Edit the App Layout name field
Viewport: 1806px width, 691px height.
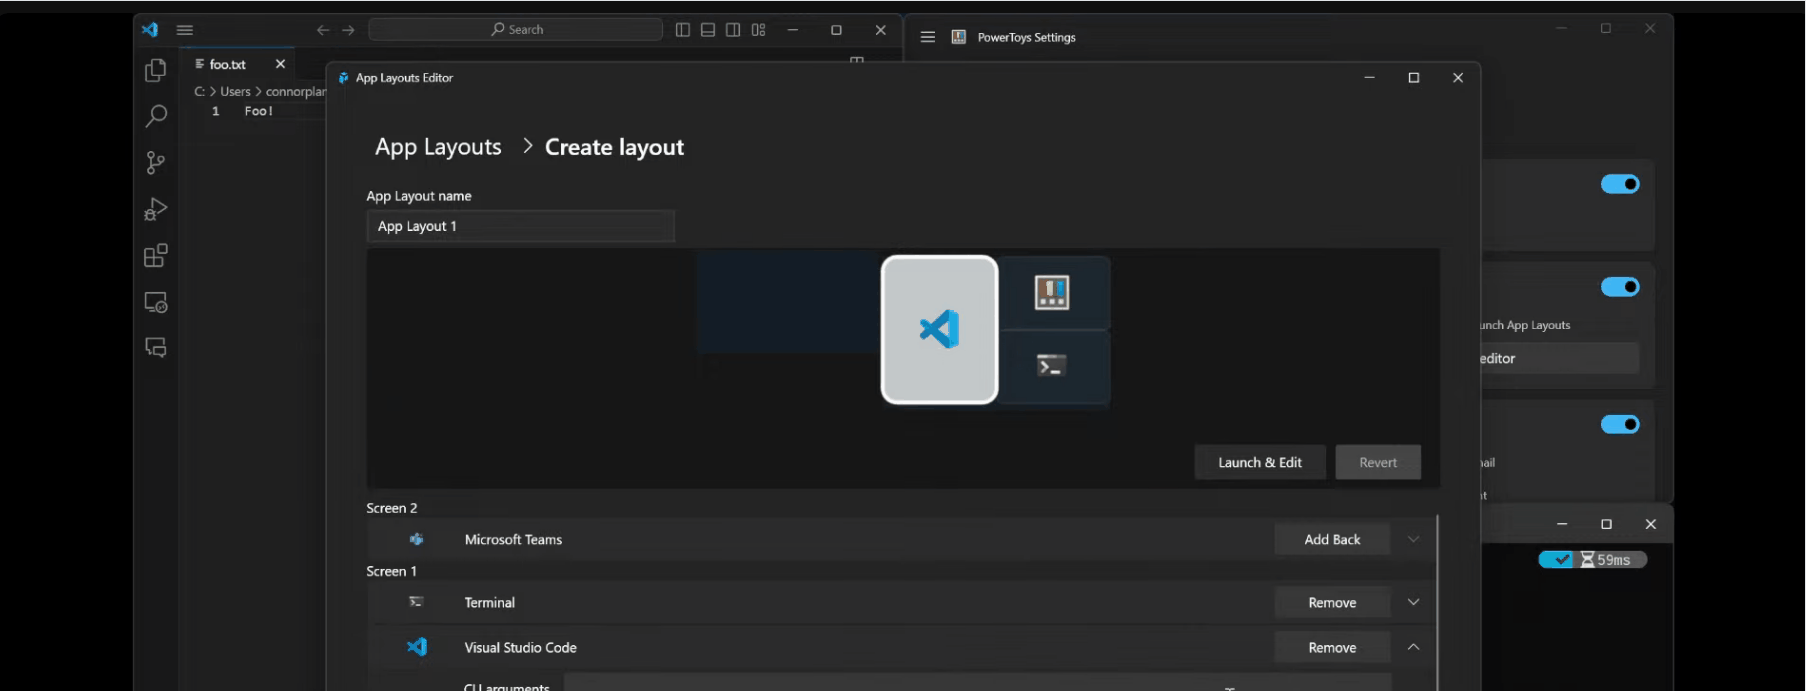coord(520,226)
